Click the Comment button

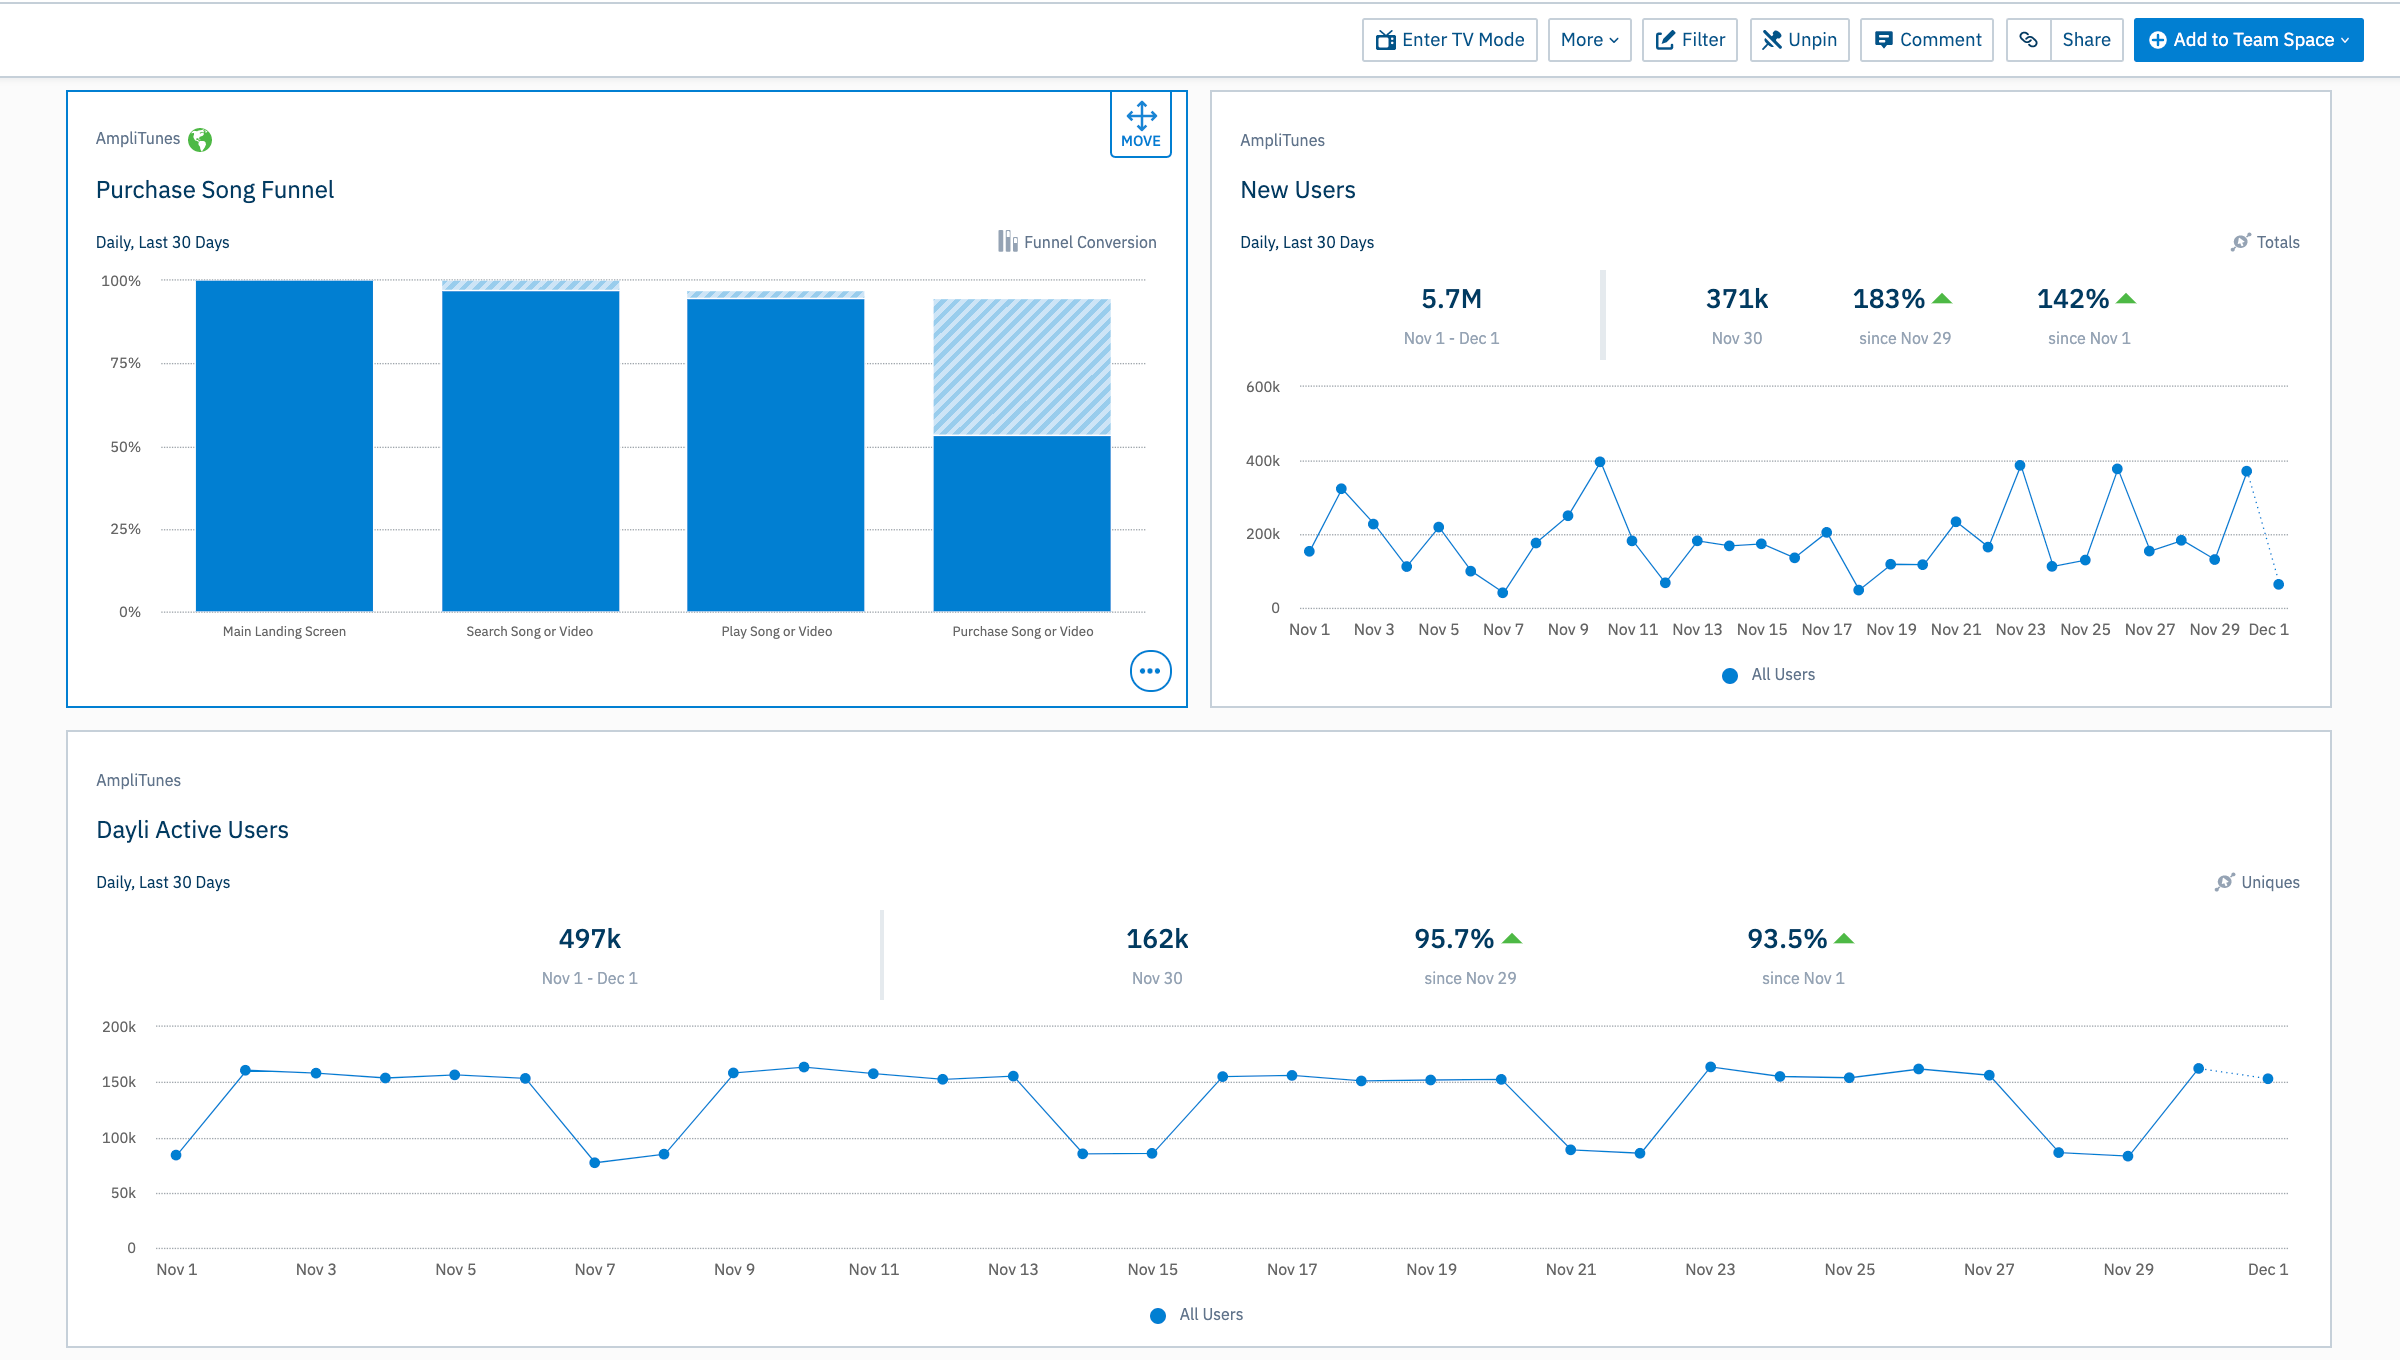coord(1927,40)
